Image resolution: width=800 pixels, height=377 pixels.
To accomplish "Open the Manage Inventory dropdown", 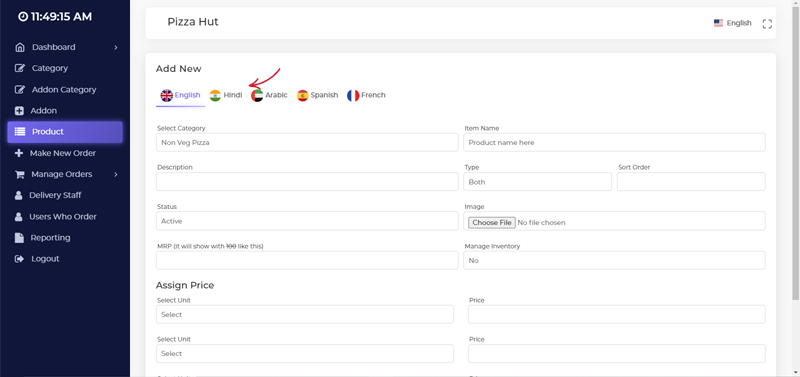I will 614,260.
